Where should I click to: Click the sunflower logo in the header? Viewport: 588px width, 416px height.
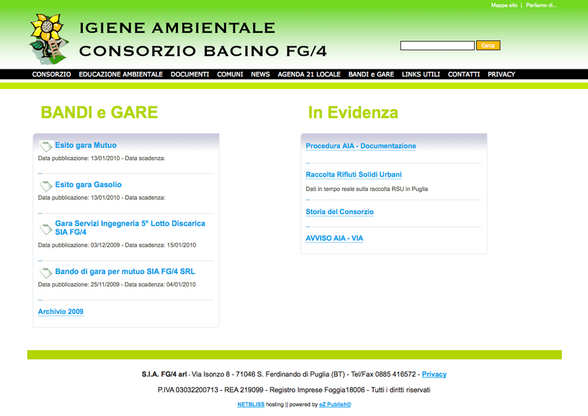click(49, 39)
